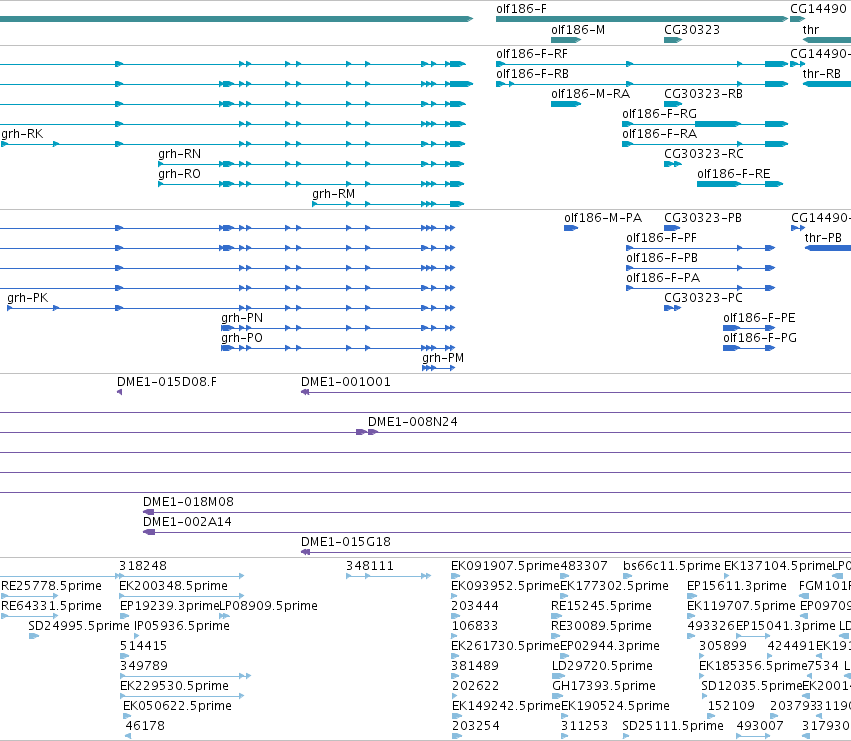Click clone DME1-008N24 label
The width and height of the screenshot is (851, 741).
pyautogui.click(x=413, y=423)
